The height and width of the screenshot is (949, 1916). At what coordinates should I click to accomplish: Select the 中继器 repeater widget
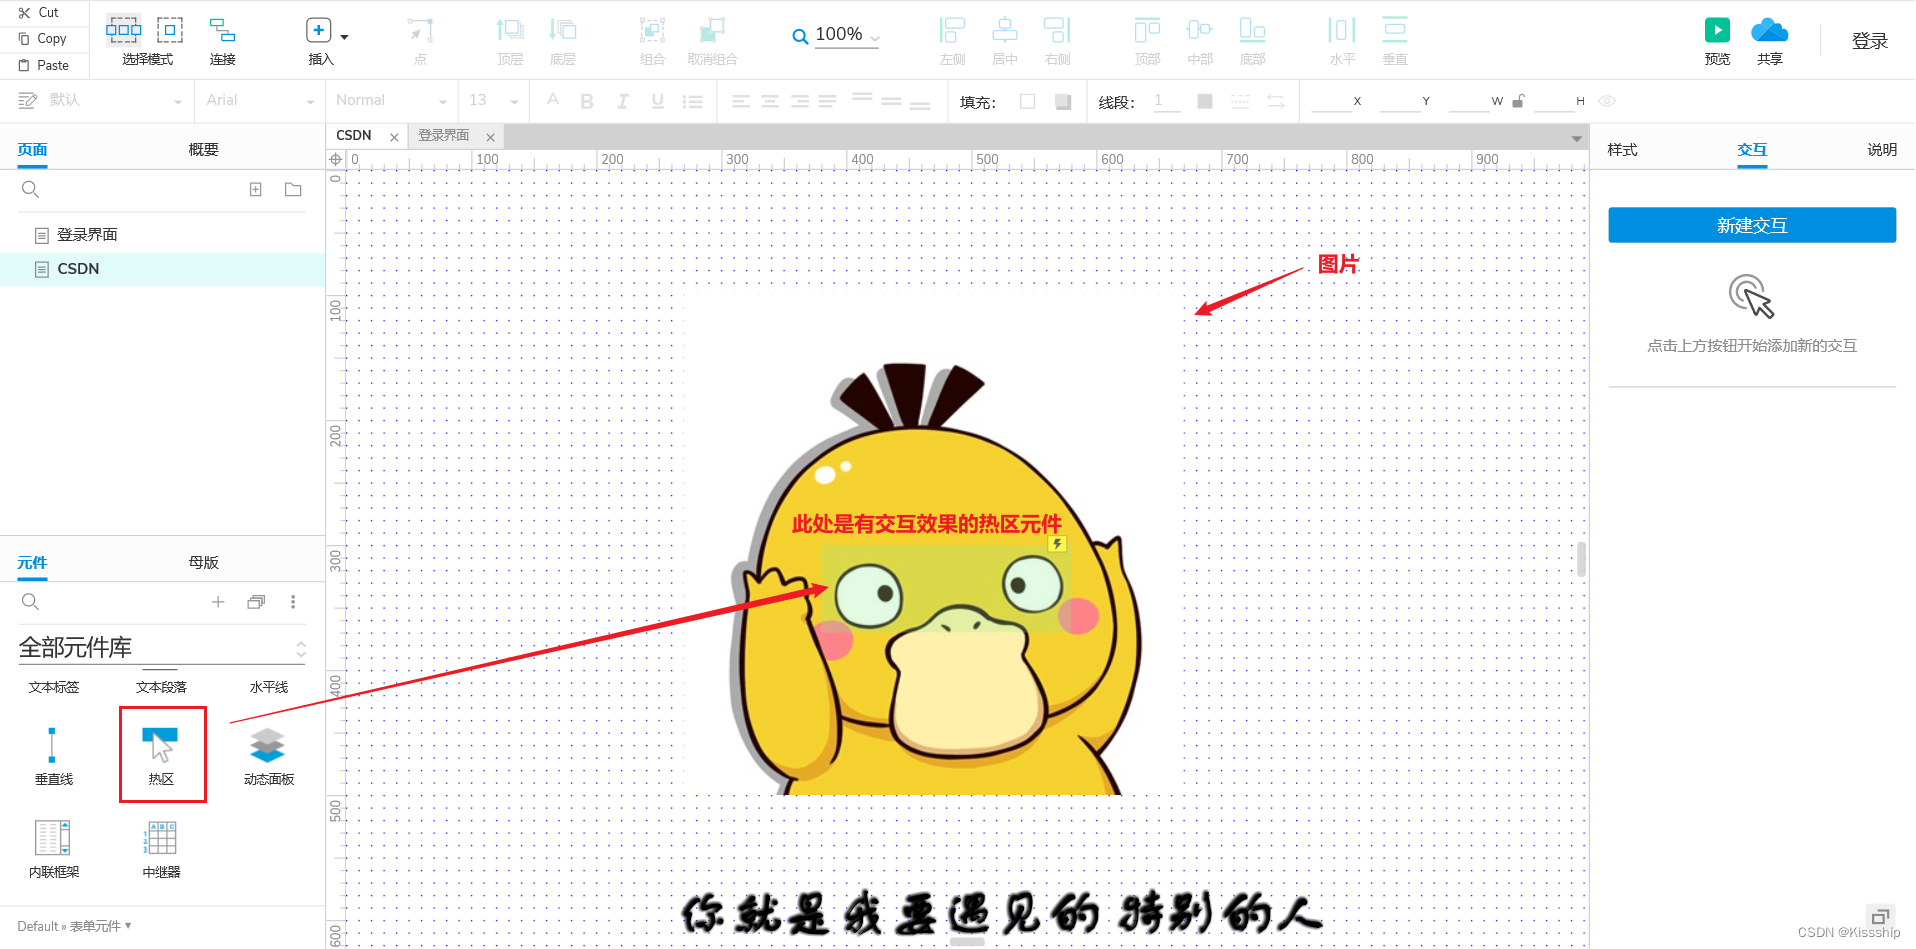point(161,849)
